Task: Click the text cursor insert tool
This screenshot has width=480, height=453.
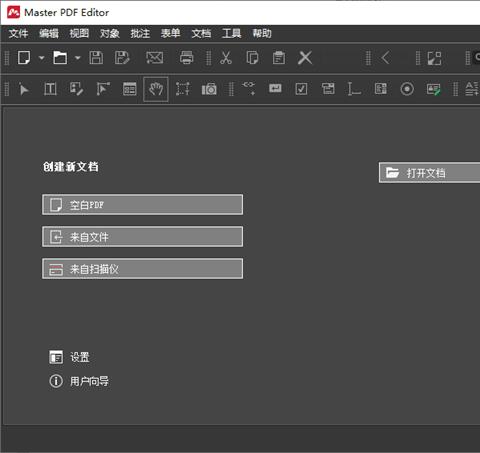Action: [354, 89]
